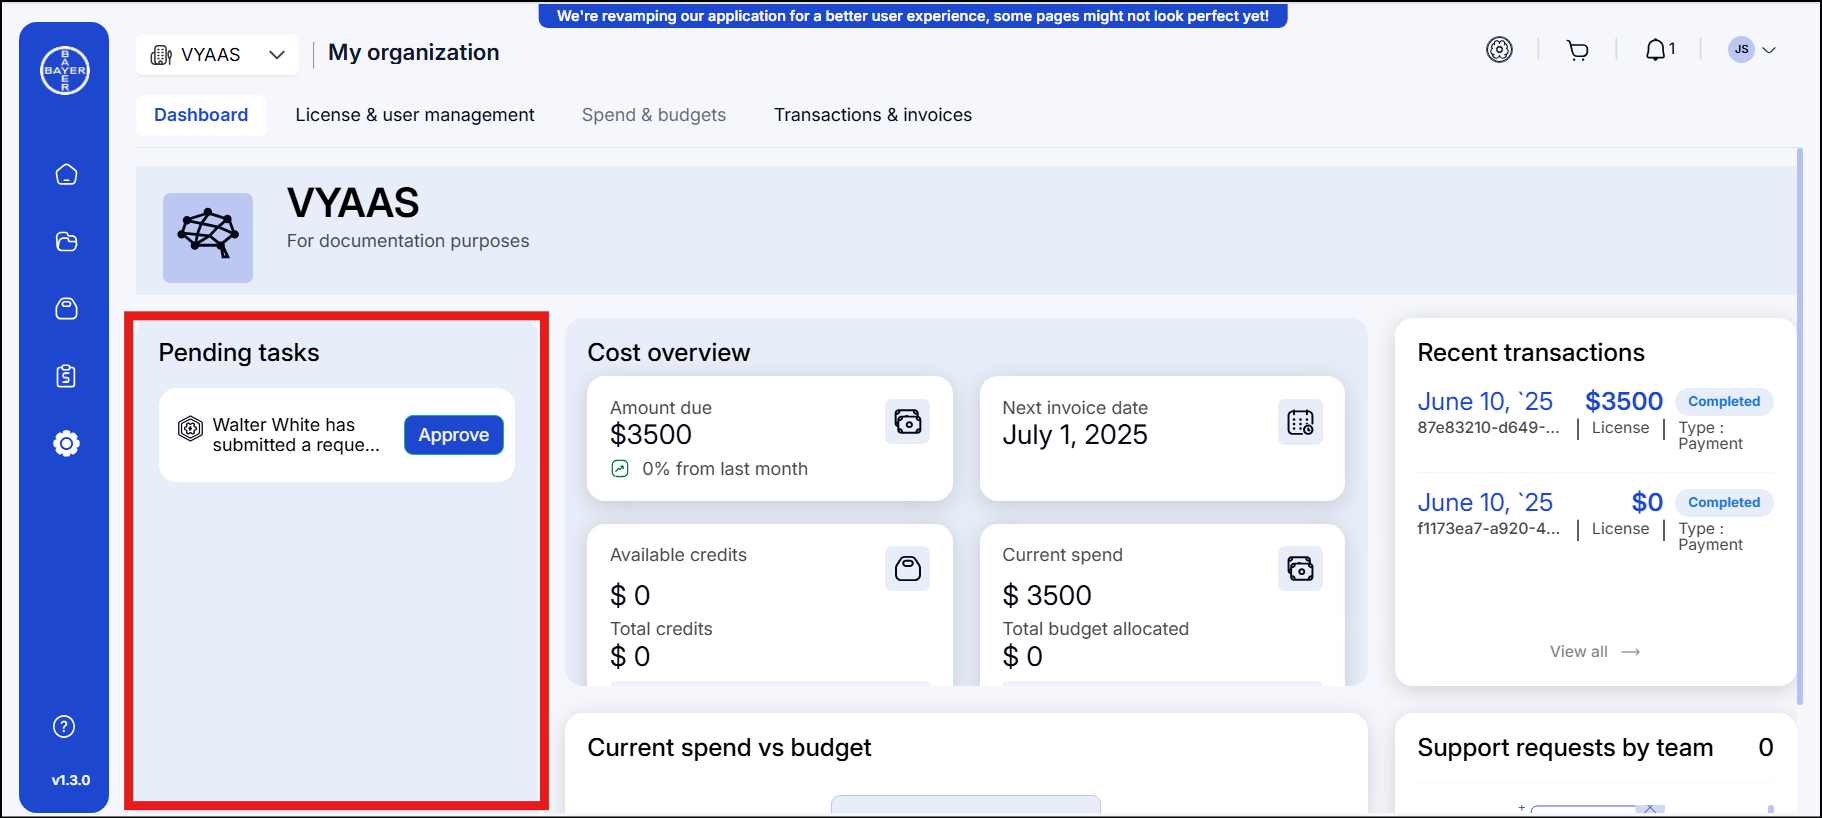Click the Next invoice date calendar icon
The image size is (1822, 818).
point(1300,422)
